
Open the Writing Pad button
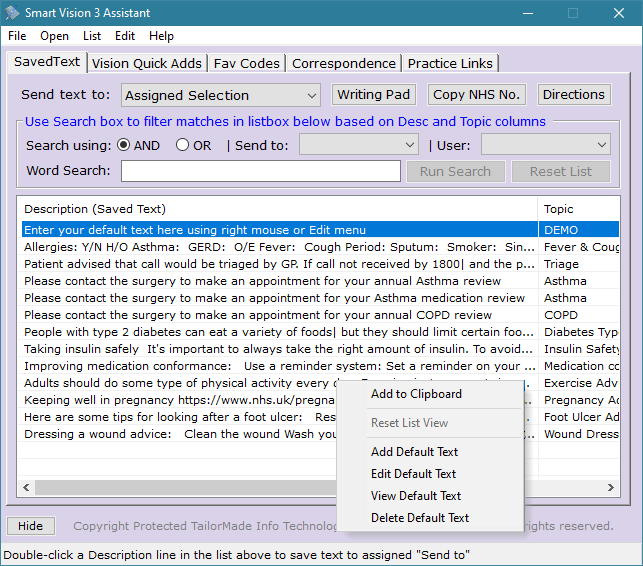tap(374, 95)
